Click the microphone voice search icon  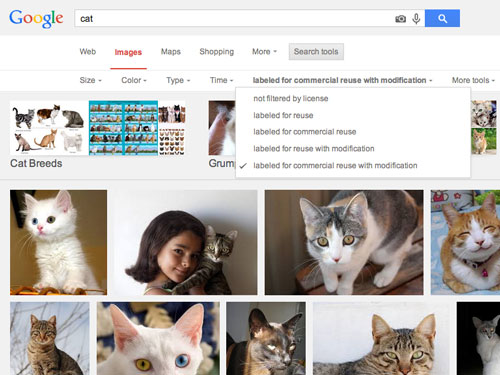tap(416, 19)
